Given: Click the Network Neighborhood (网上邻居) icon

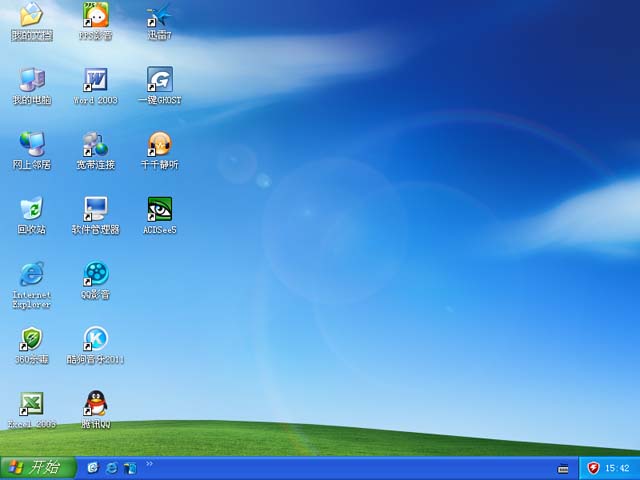Looking at the screenshot, I should [31, 144].
